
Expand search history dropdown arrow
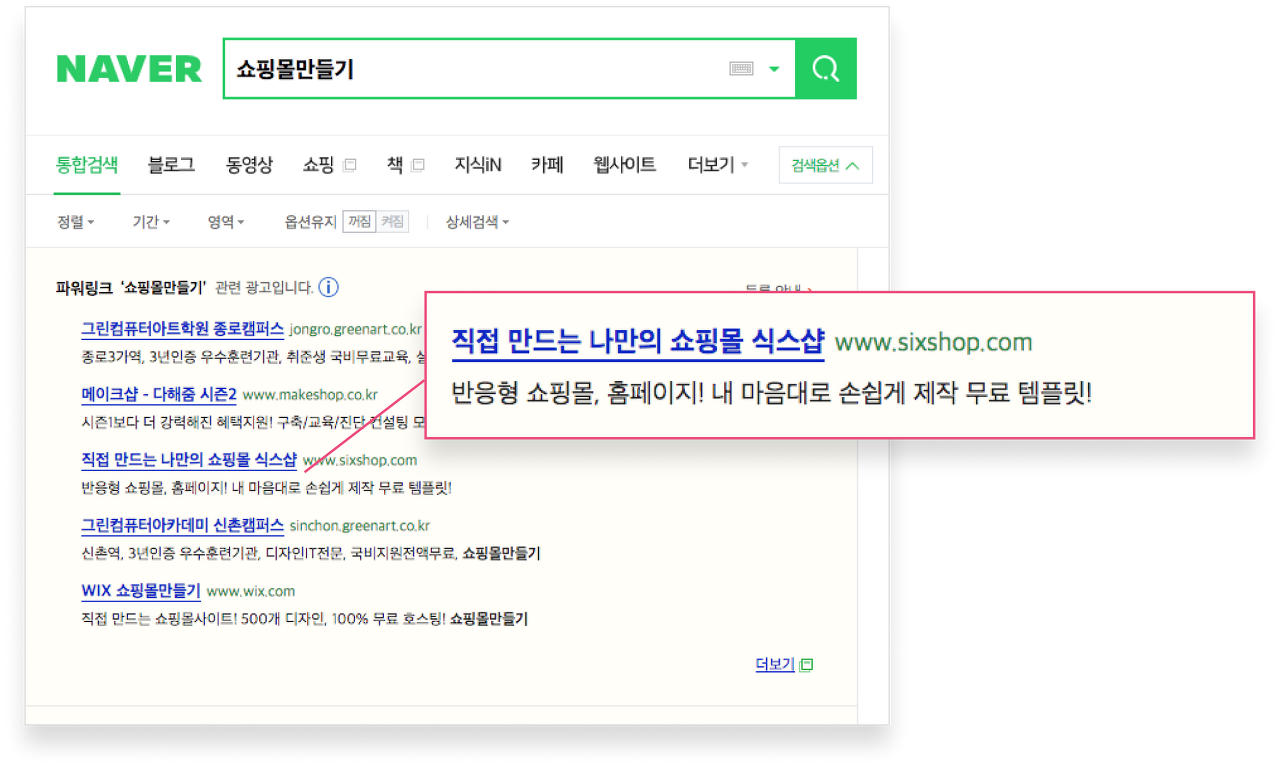[x=773, y=69]
